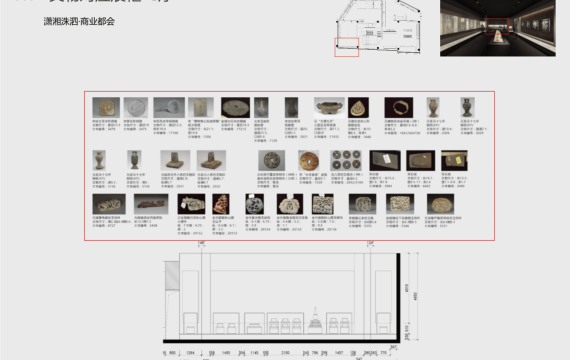
Task: Select the lobed flower-shaped mirror photo
Action: pyautogui.click(x=136, y=107)
